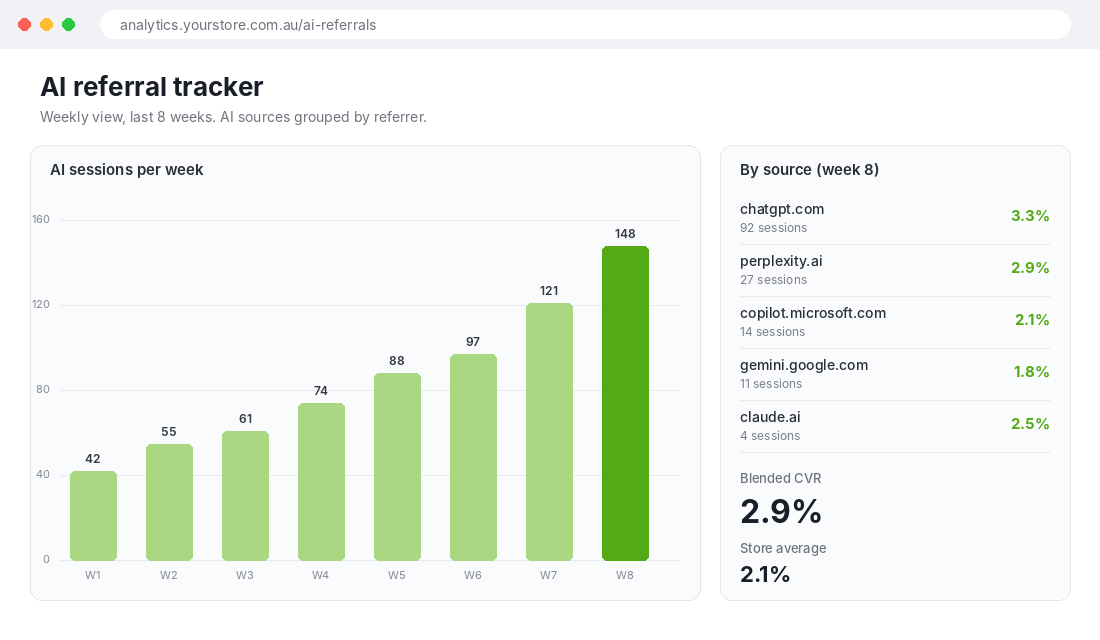Click the W7 bar showing 121 sessions

tap(549, 432)
